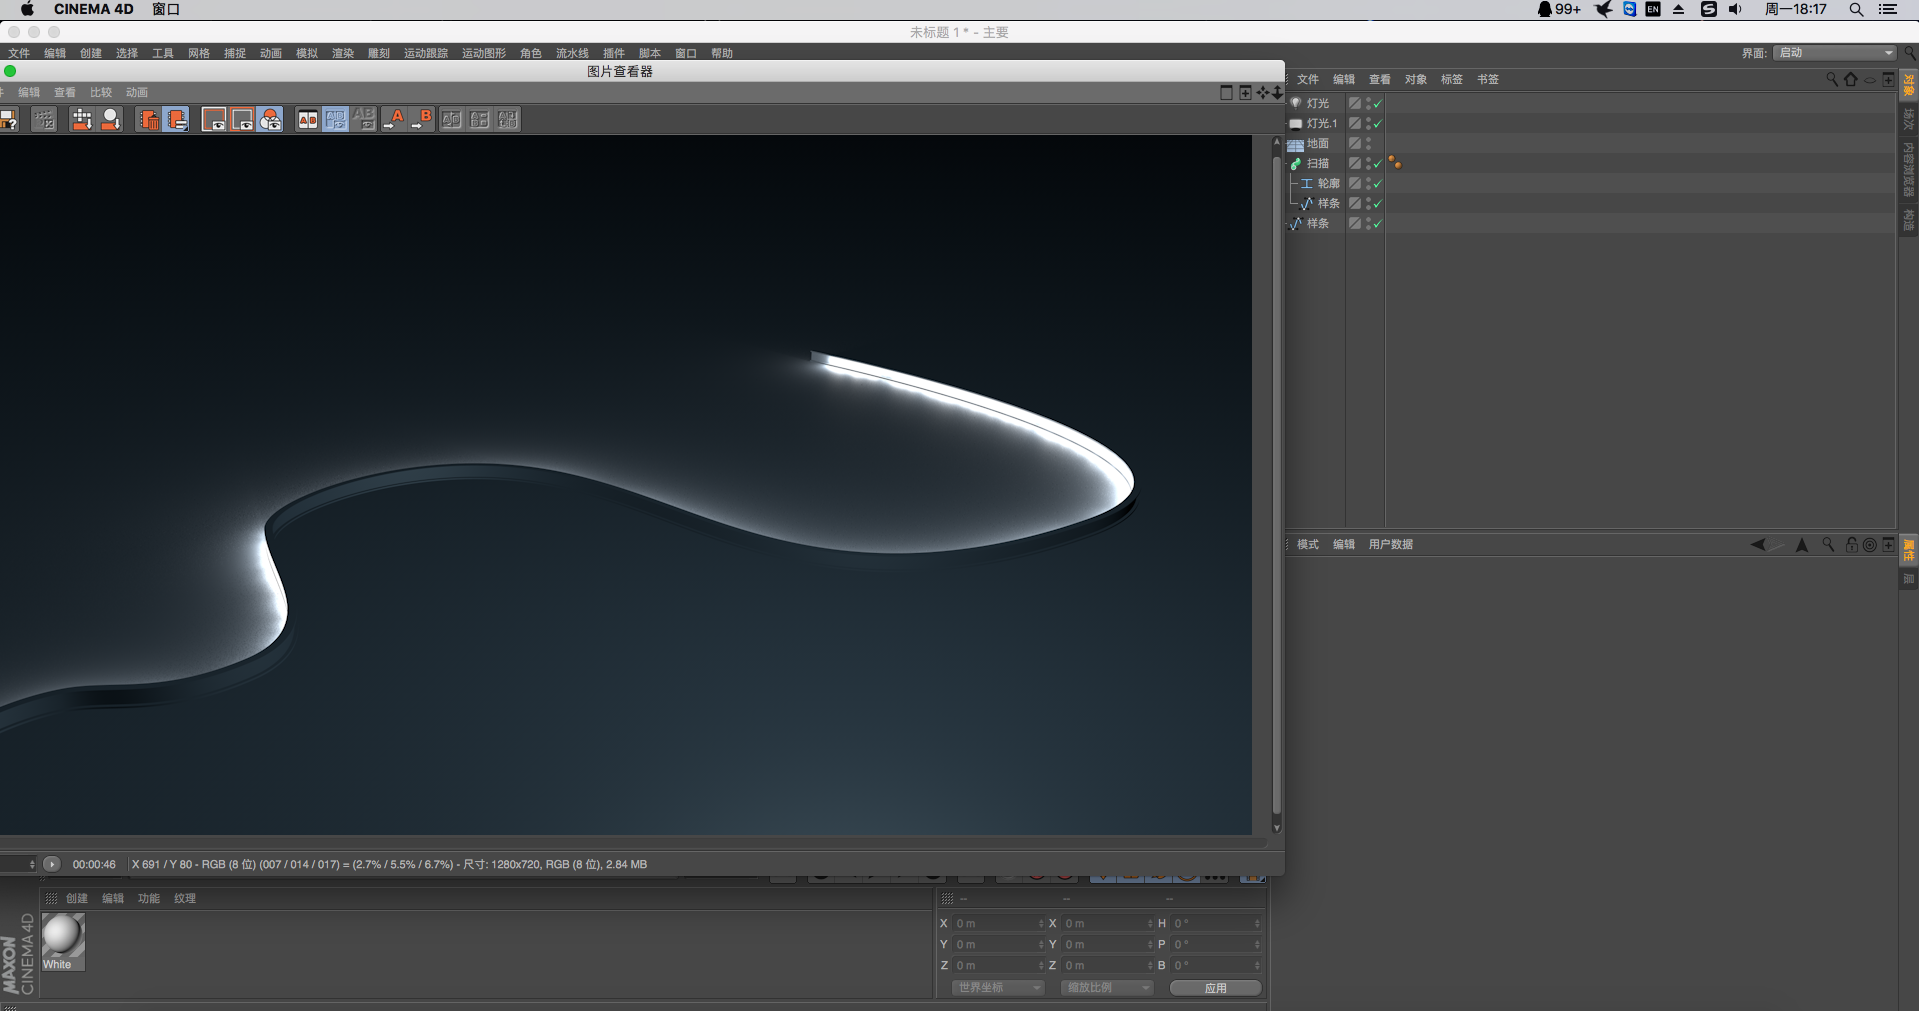Open the 比较 menu in Picture Viewer

coord(101,92)
